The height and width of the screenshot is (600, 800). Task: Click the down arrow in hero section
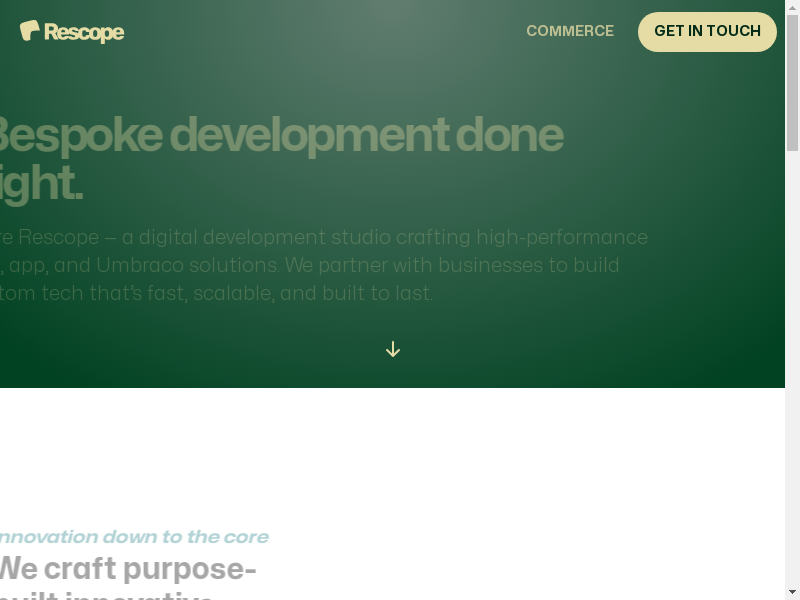[393, 349]
